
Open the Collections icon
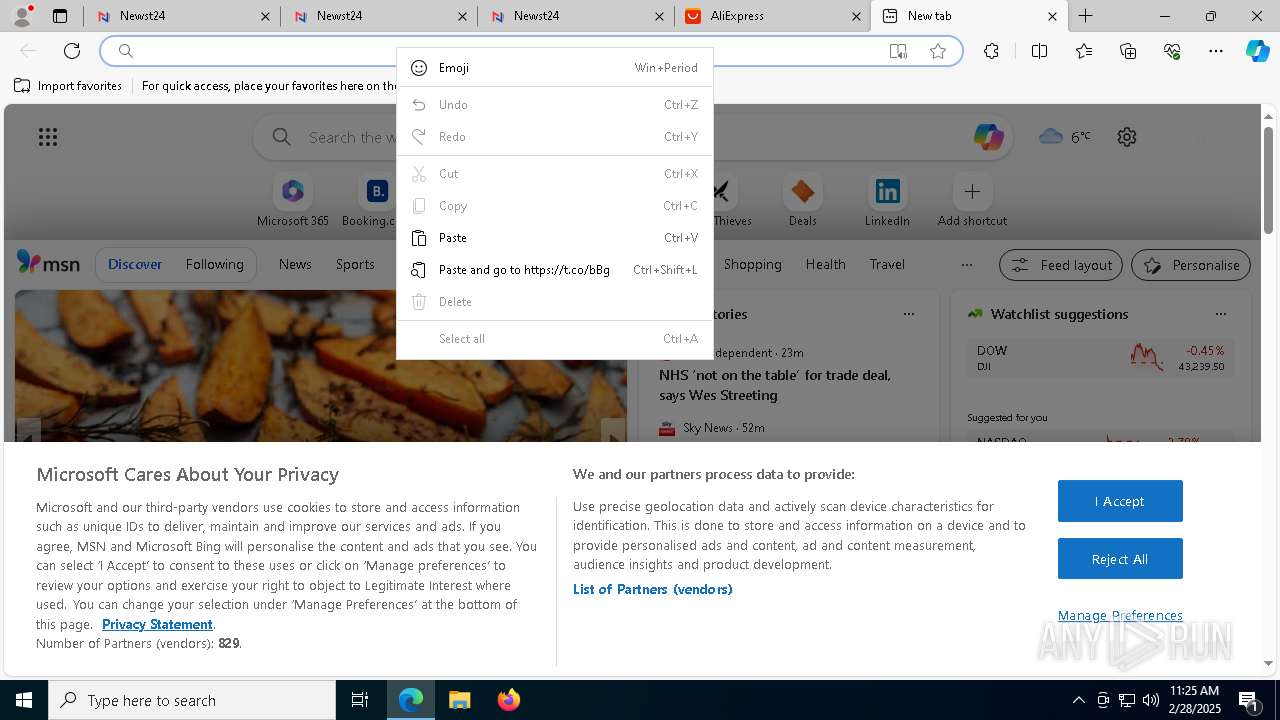tap(1128, 51)
